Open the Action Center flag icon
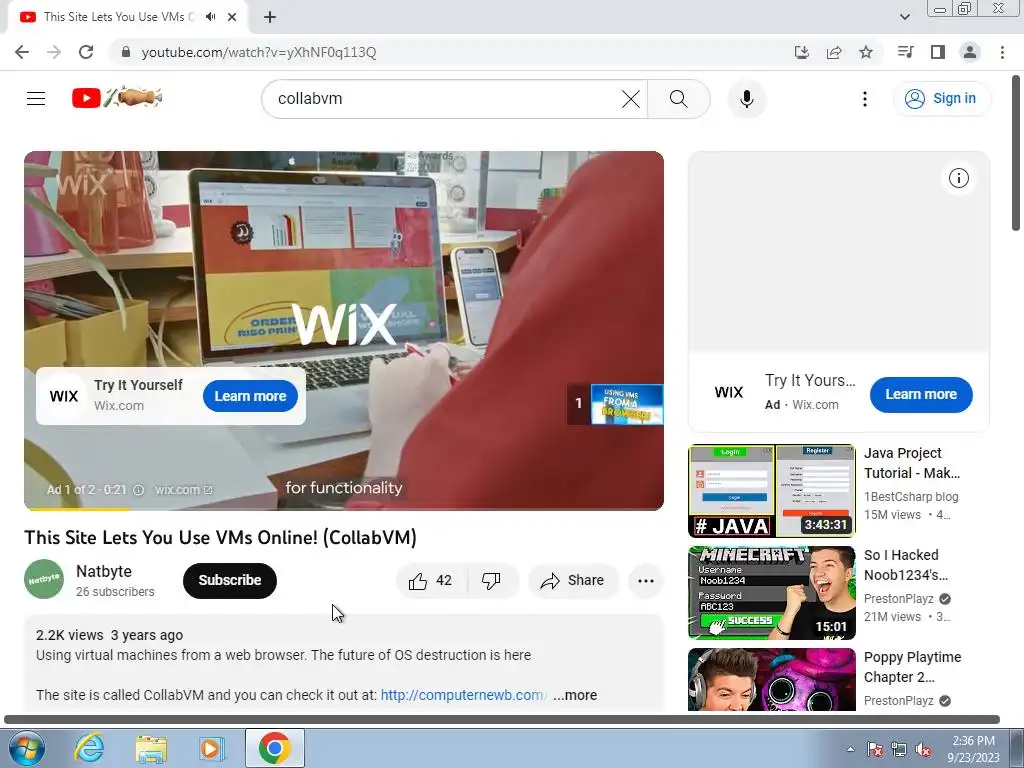Image resolution: width=1024 pixels, height=768 pixels. click(x=874, y=750)
